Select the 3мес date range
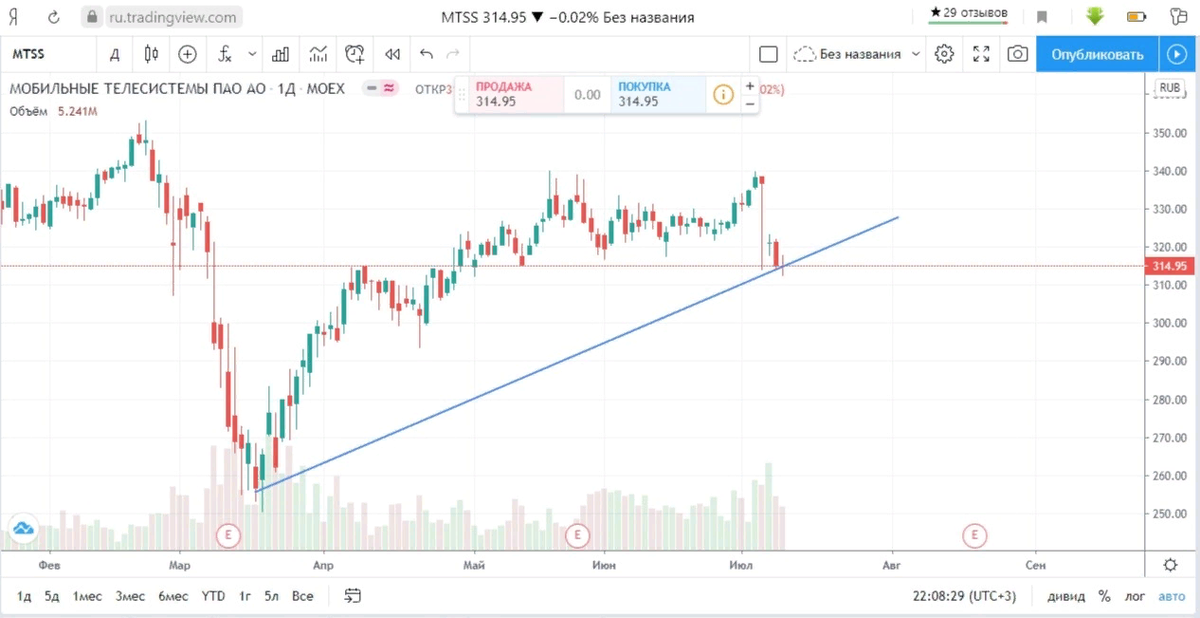Image resolution: width=1200 pixels, height=618 pixels. pyautogui.click(x=130, y=596)
